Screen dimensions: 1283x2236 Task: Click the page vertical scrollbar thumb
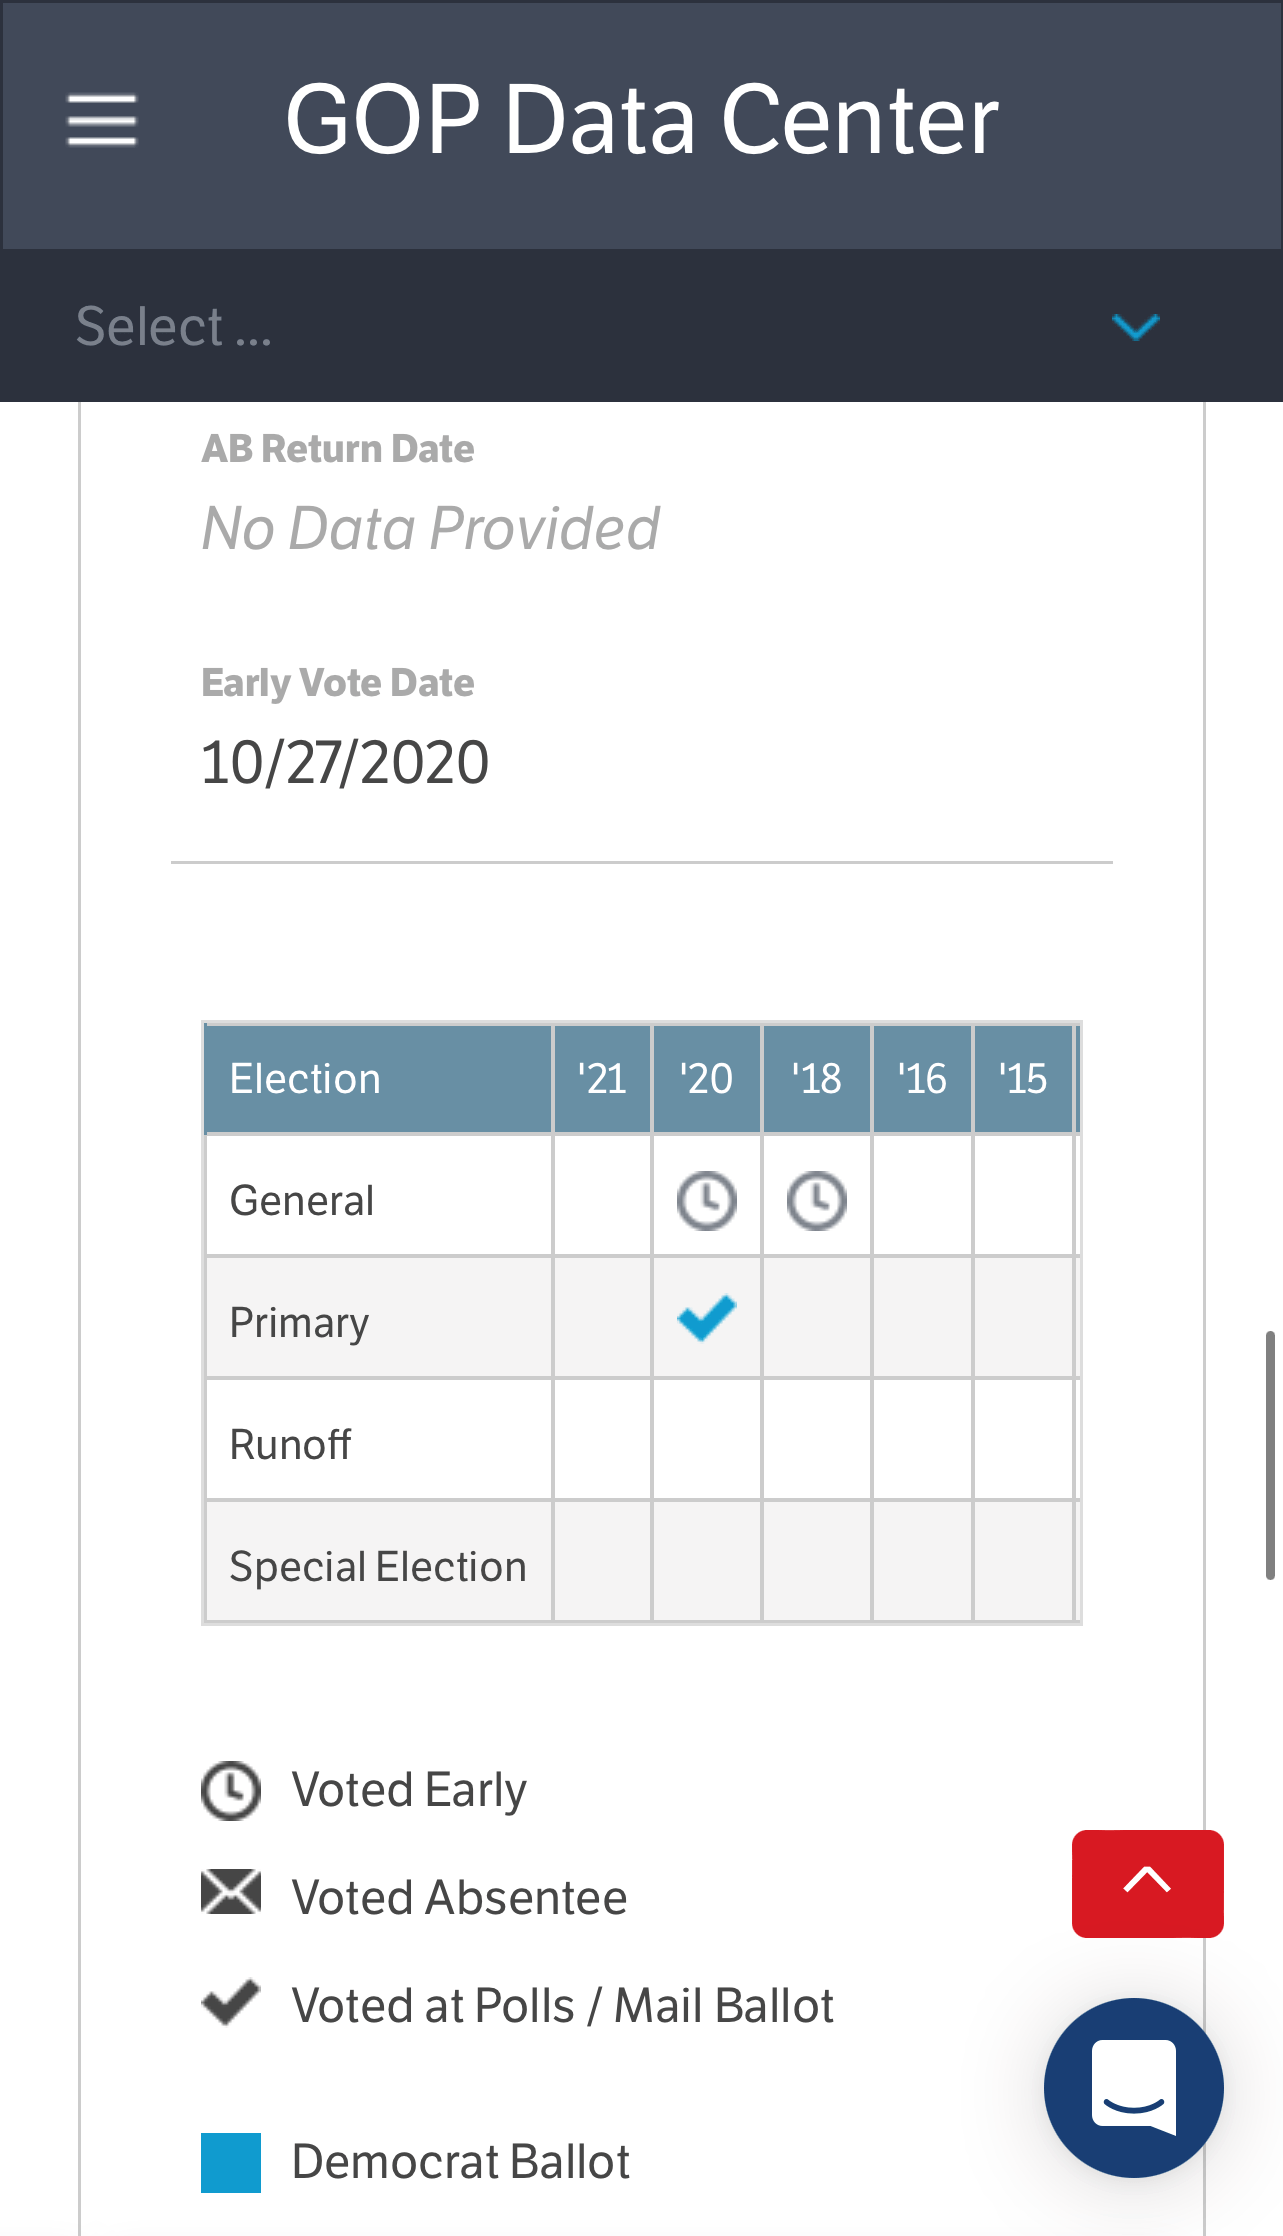coord(1270,1454)
